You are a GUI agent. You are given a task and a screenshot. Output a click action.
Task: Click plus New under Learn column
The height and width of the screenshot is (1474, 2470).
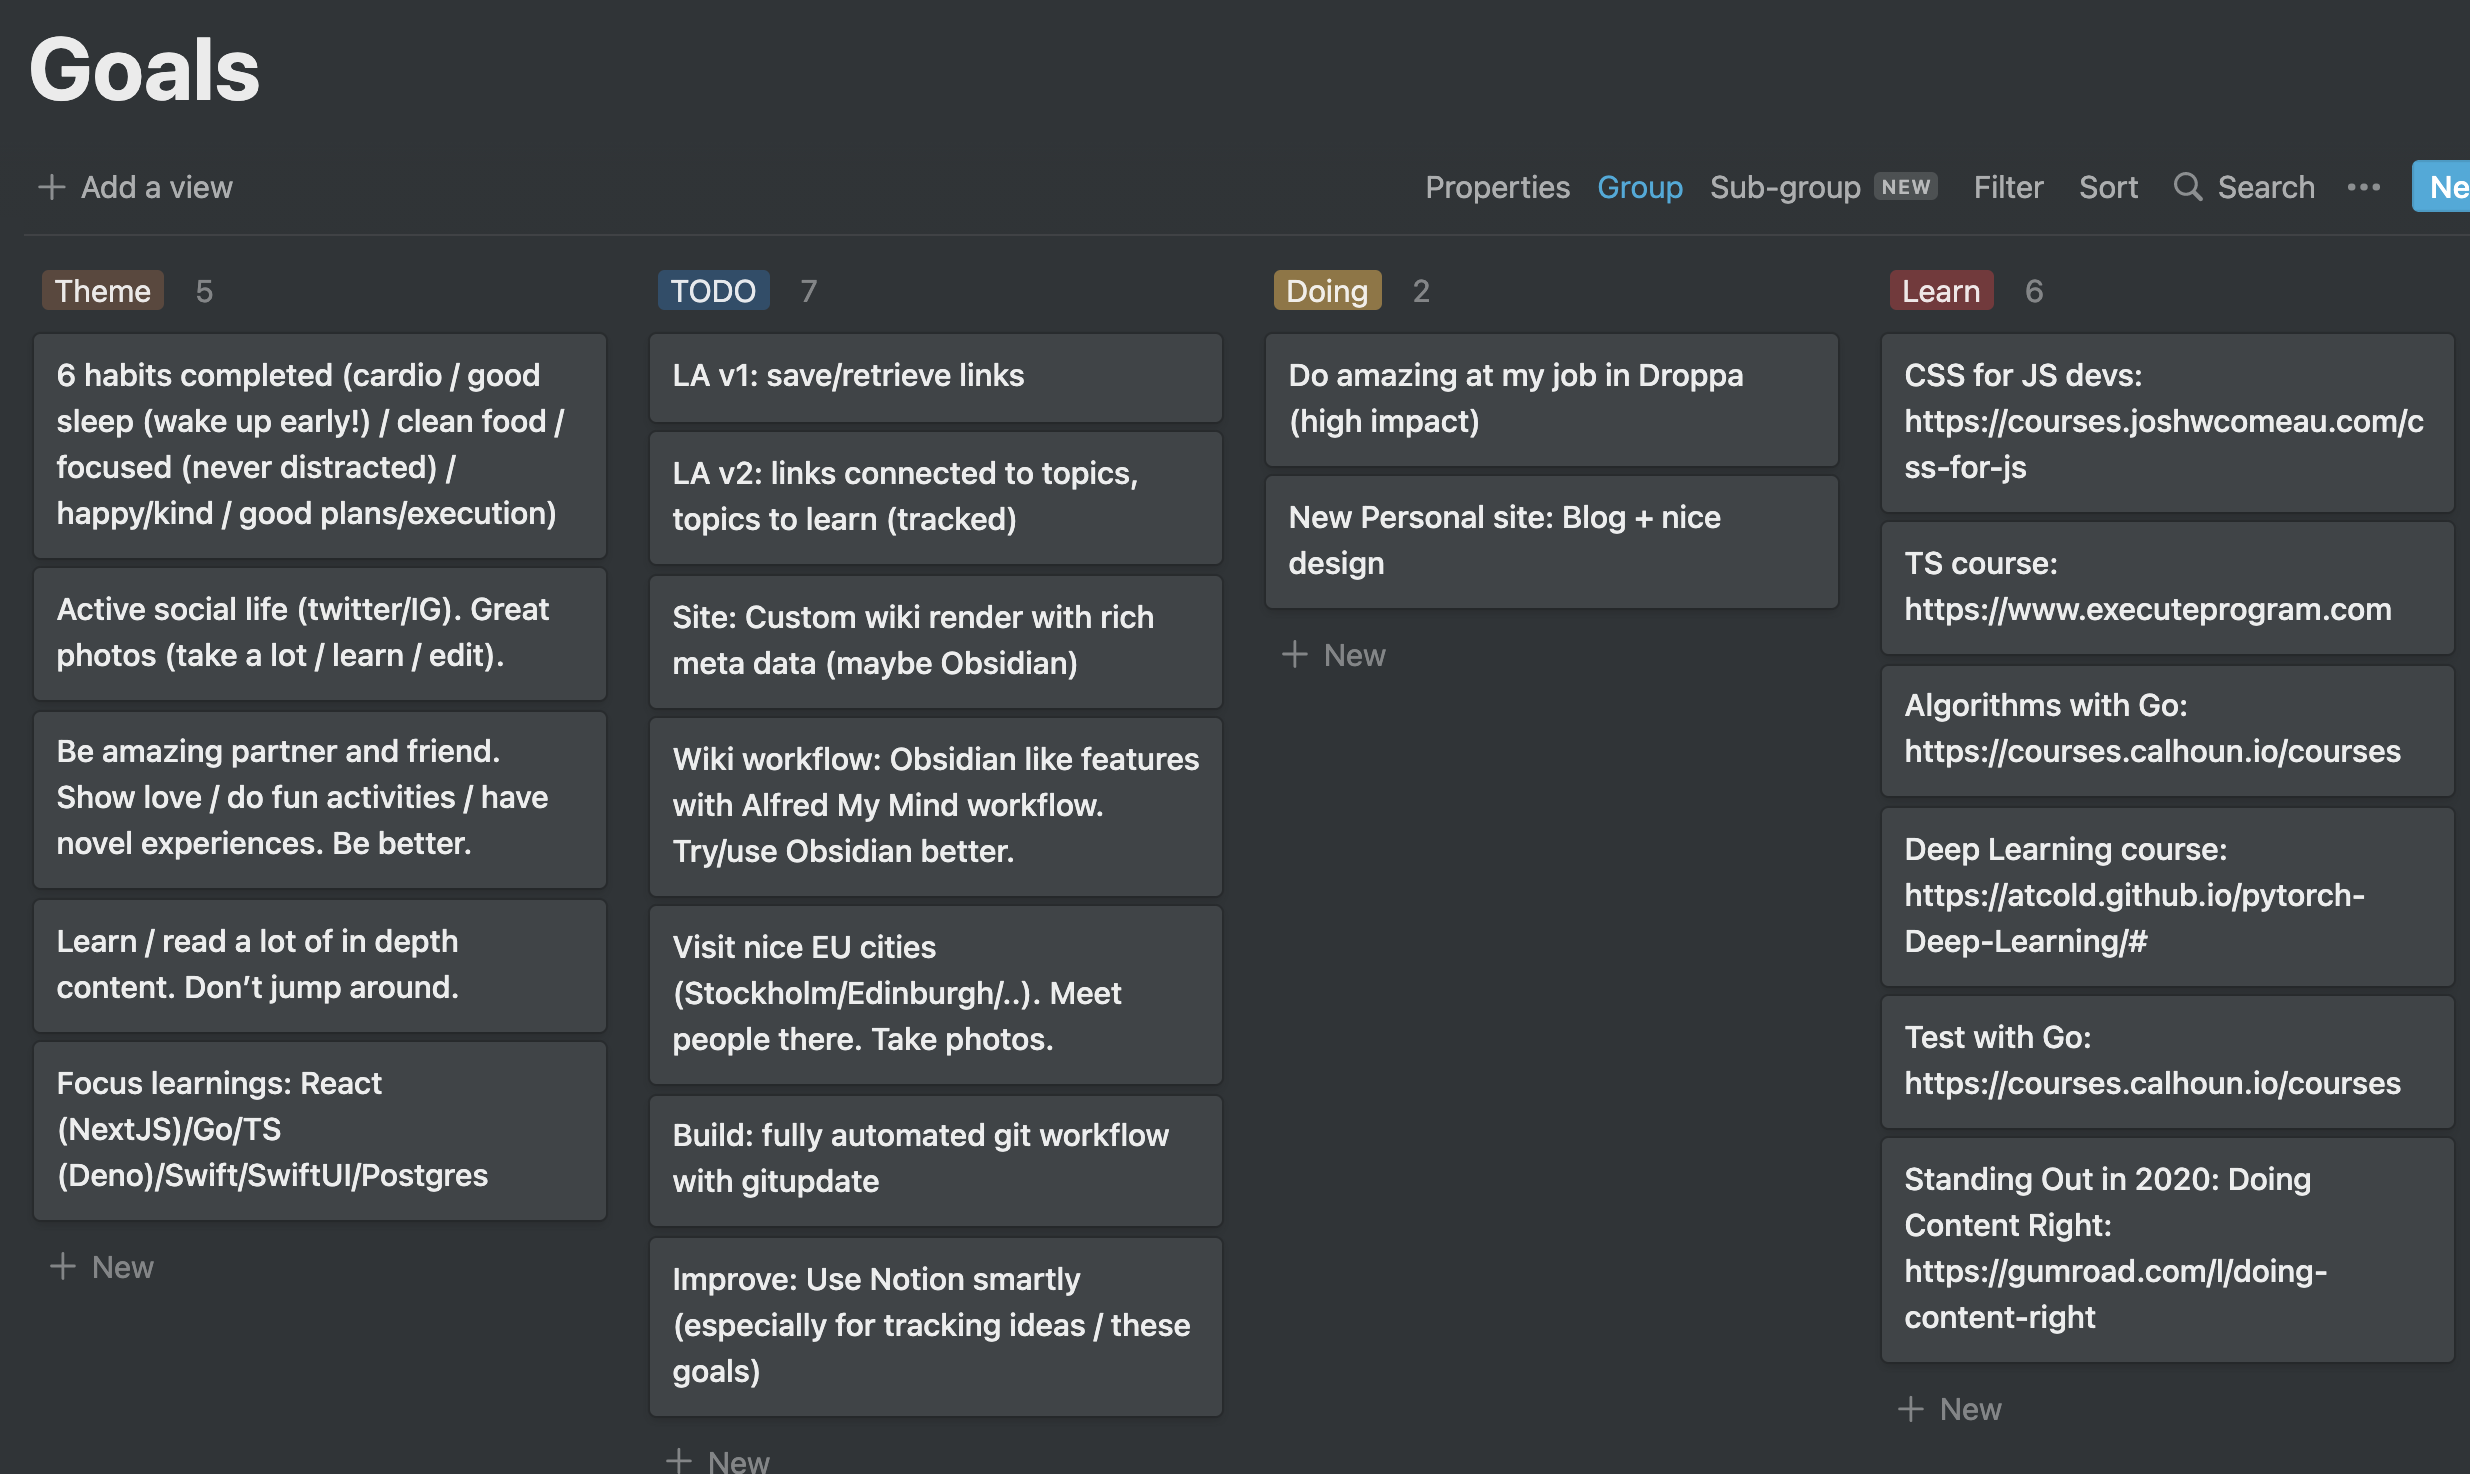(1950, 1409)
